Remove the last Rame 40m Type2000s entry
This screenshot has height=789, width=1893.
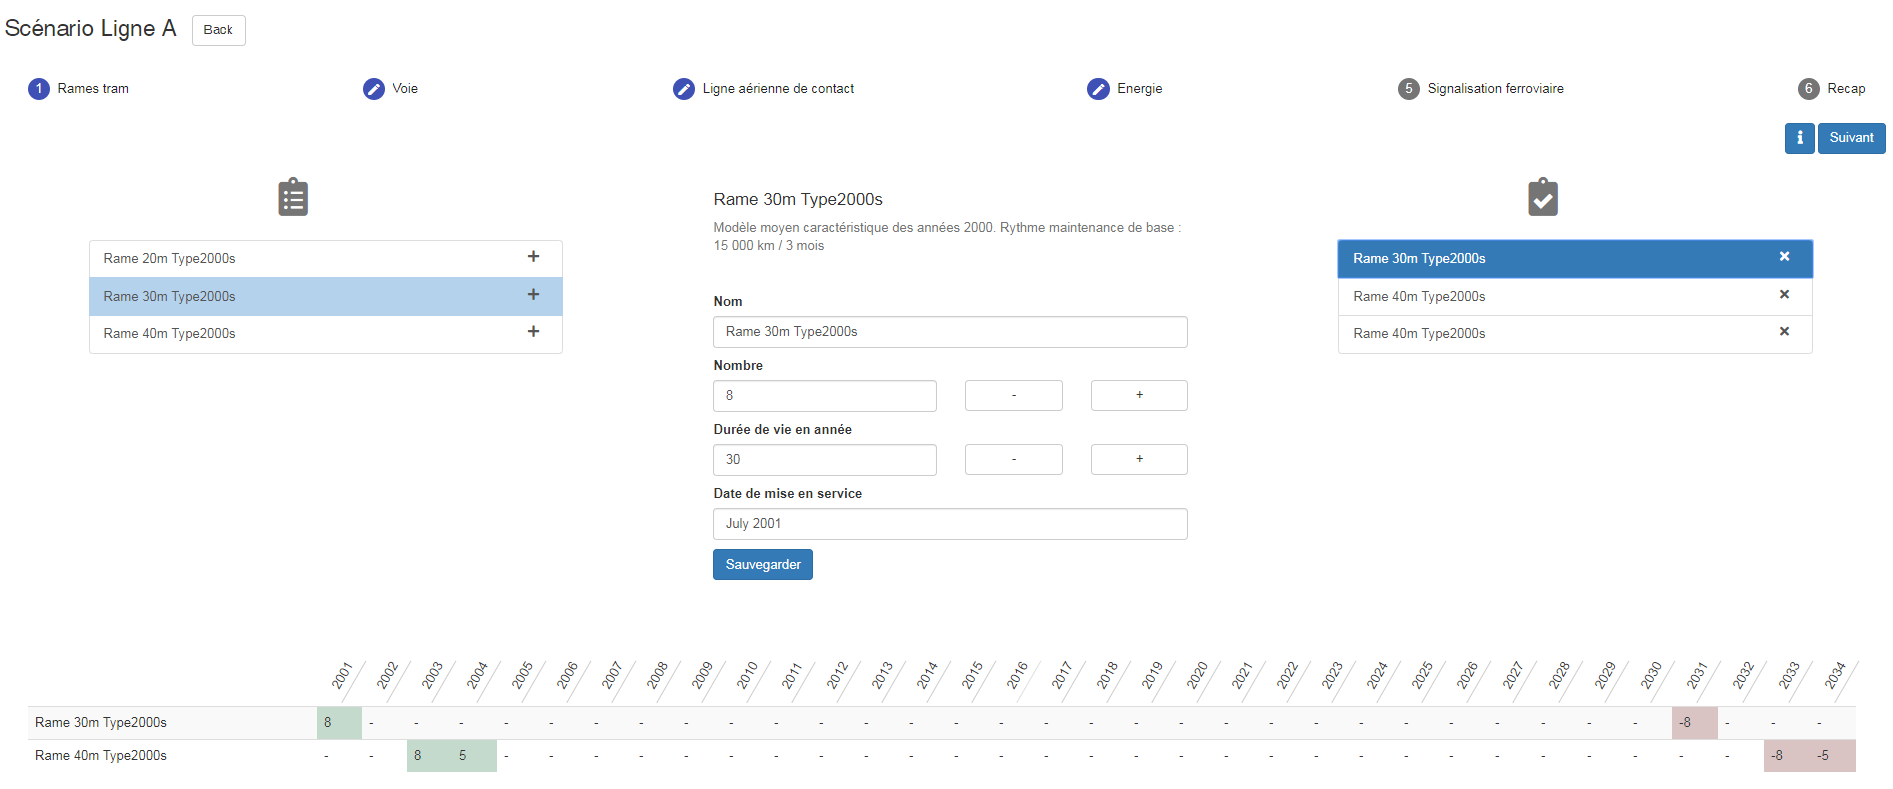tap(1783, 332)
